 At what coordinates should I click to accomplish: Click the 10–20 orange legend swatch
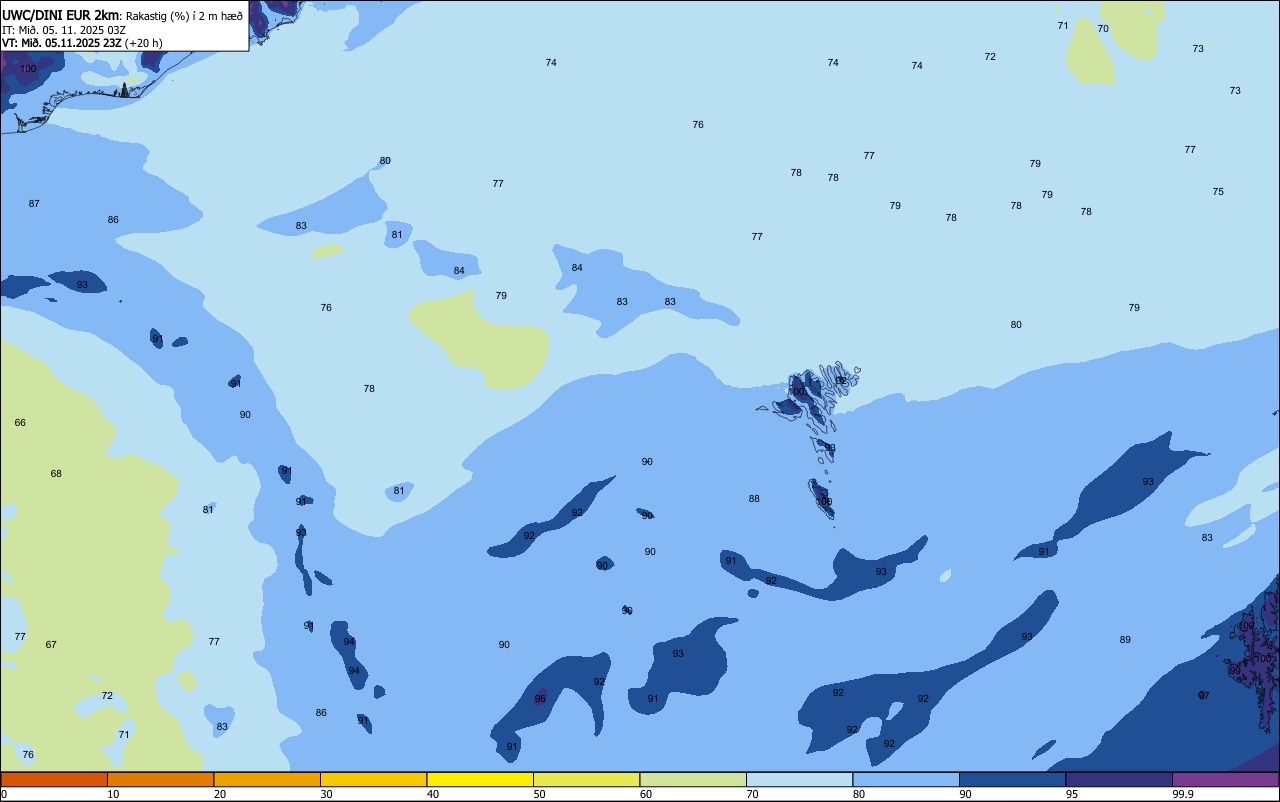point(160,779)
